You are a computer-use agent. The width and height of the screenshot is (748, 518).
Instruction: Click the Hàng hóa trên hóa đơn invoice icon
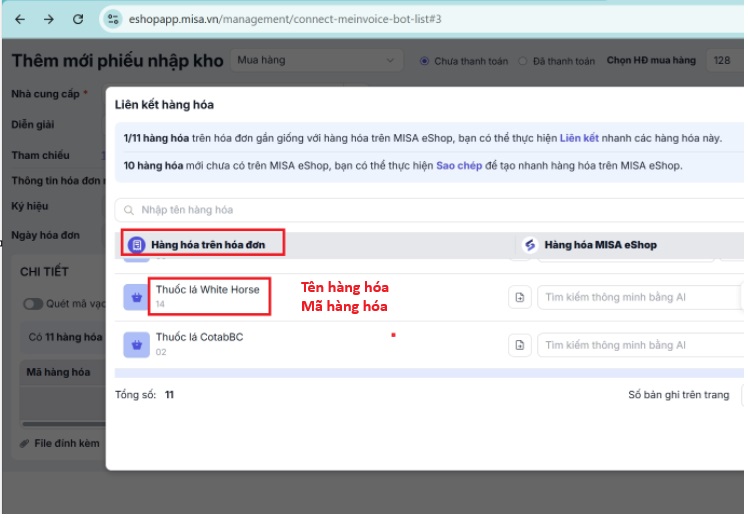[x=136, y=245]
